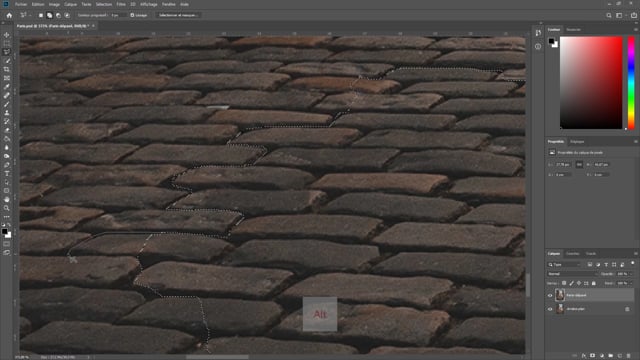Add a layer mask from Layers panel

593,356
